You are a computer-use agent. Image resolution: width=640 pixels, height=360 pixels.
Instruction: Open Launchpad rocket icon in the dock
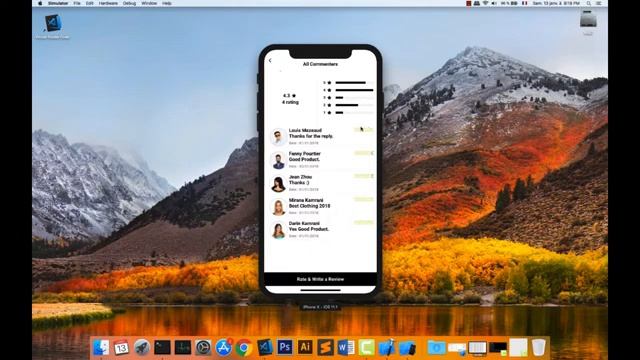142,347
